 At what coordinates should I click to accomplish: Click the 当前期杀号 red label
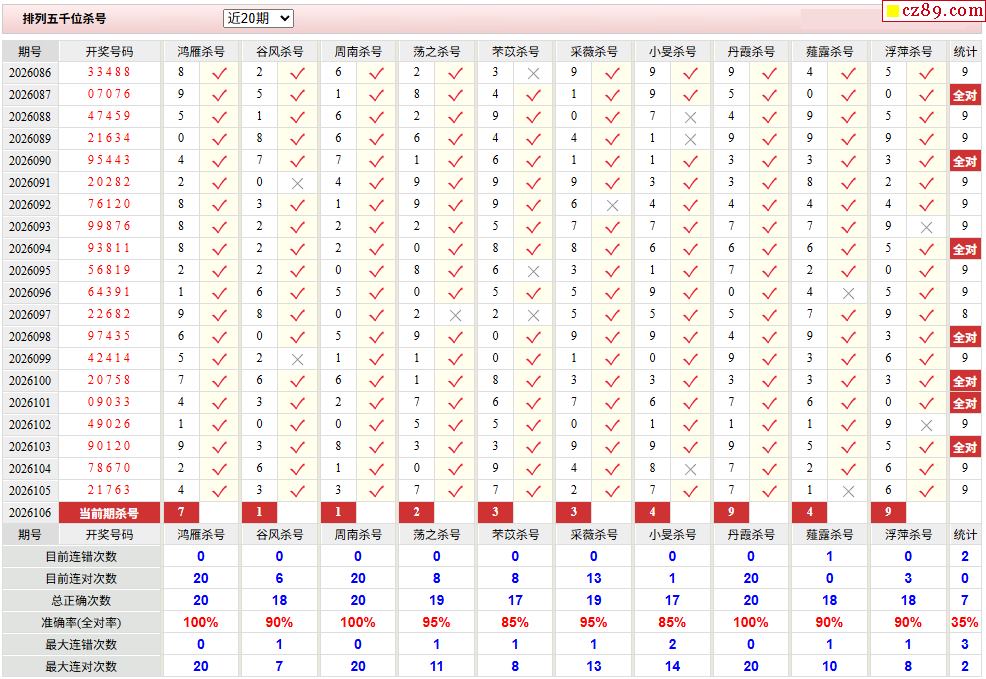pyautogui.click(x=109, y=513)
